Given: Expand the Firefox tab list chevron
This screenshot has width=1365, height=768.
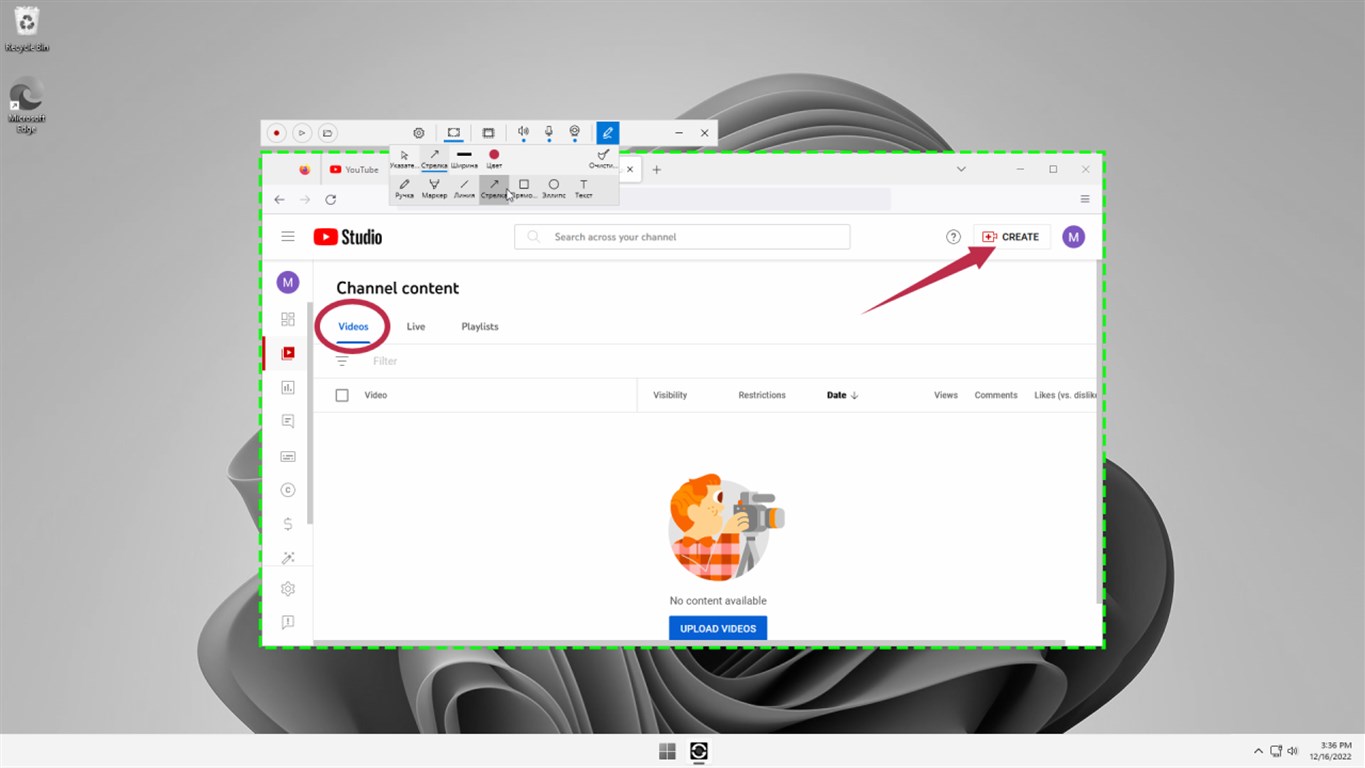Looking at the screenshot, I should click(x=961, y=169).
